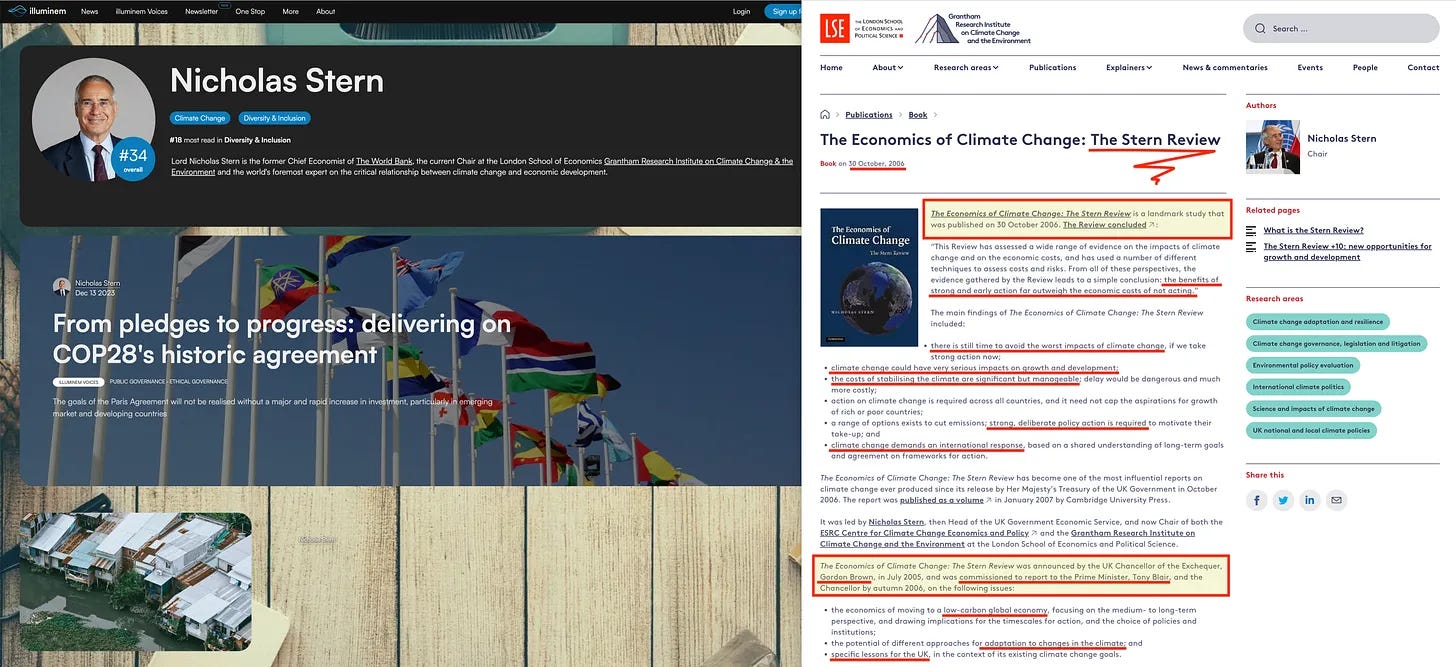
Task: Click the Nicholas Stern author name on COP28 card
Action: click(x=96, y=283)
